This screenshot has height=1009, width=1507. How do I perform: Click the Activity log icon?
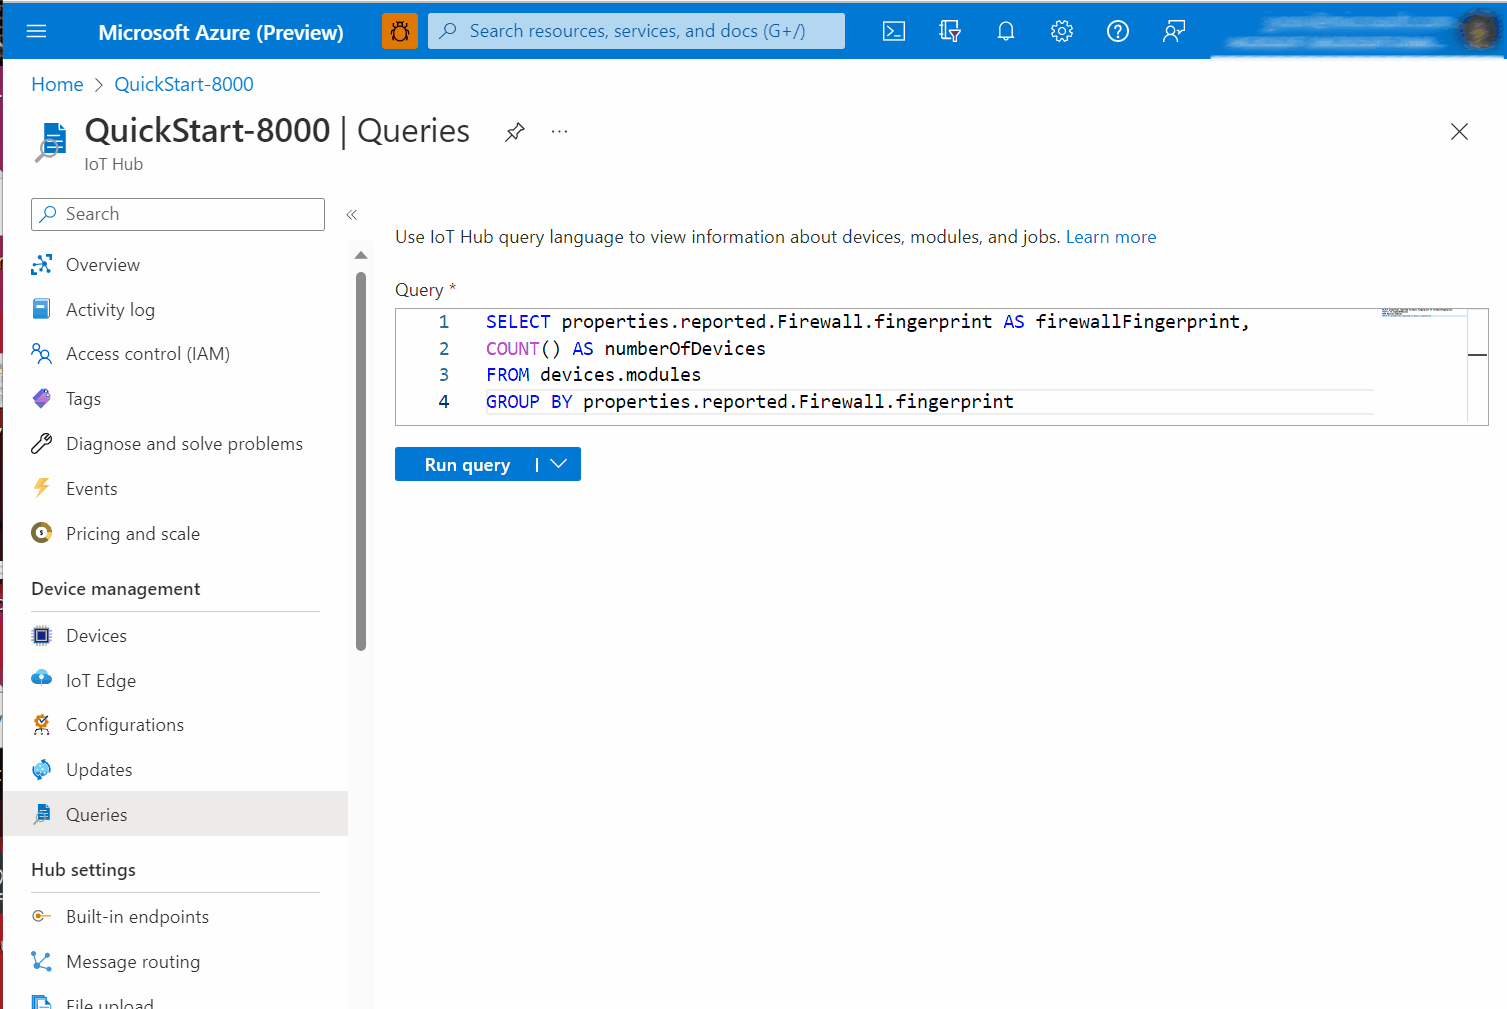(41, 309)
